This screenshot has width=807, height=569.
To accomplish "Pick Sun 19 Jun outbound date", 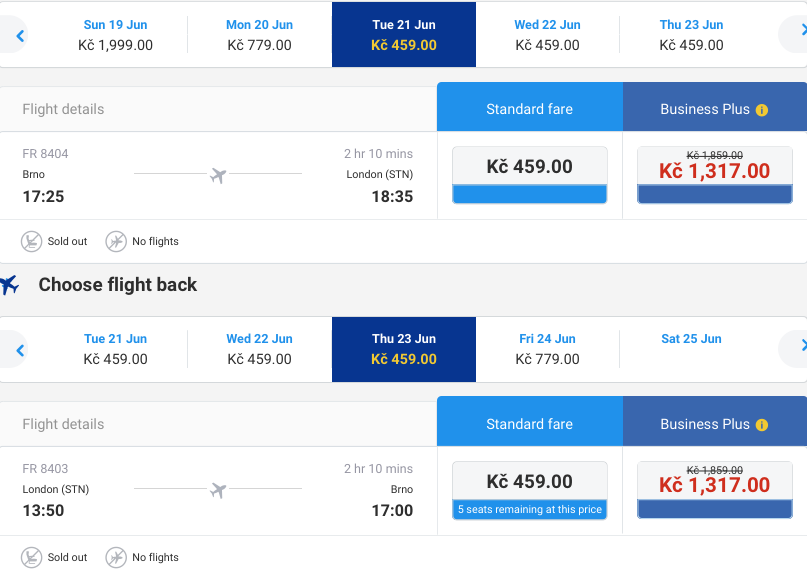I will [x=115, y=34].
